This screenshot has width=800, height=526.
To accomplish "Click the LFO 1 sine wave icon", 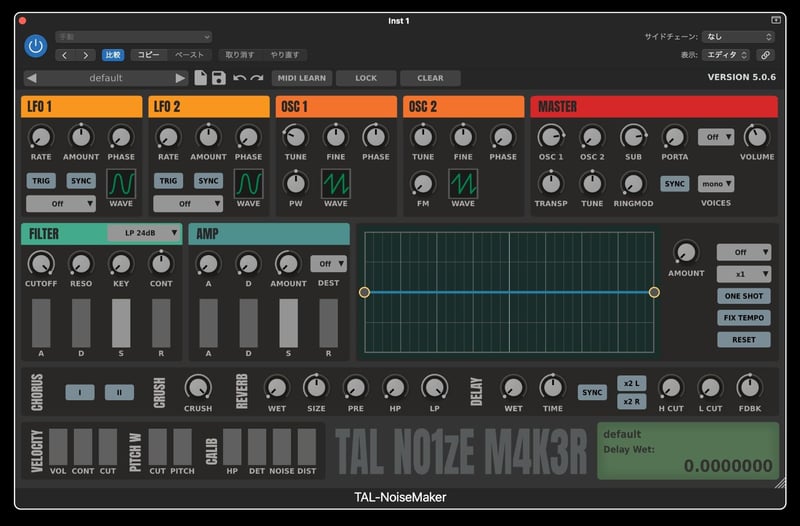I will (x=121, y=184).
